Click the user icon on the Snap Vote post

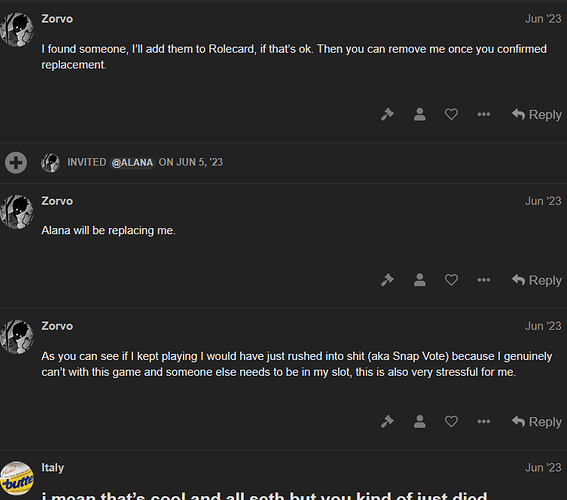click(419, 422)
